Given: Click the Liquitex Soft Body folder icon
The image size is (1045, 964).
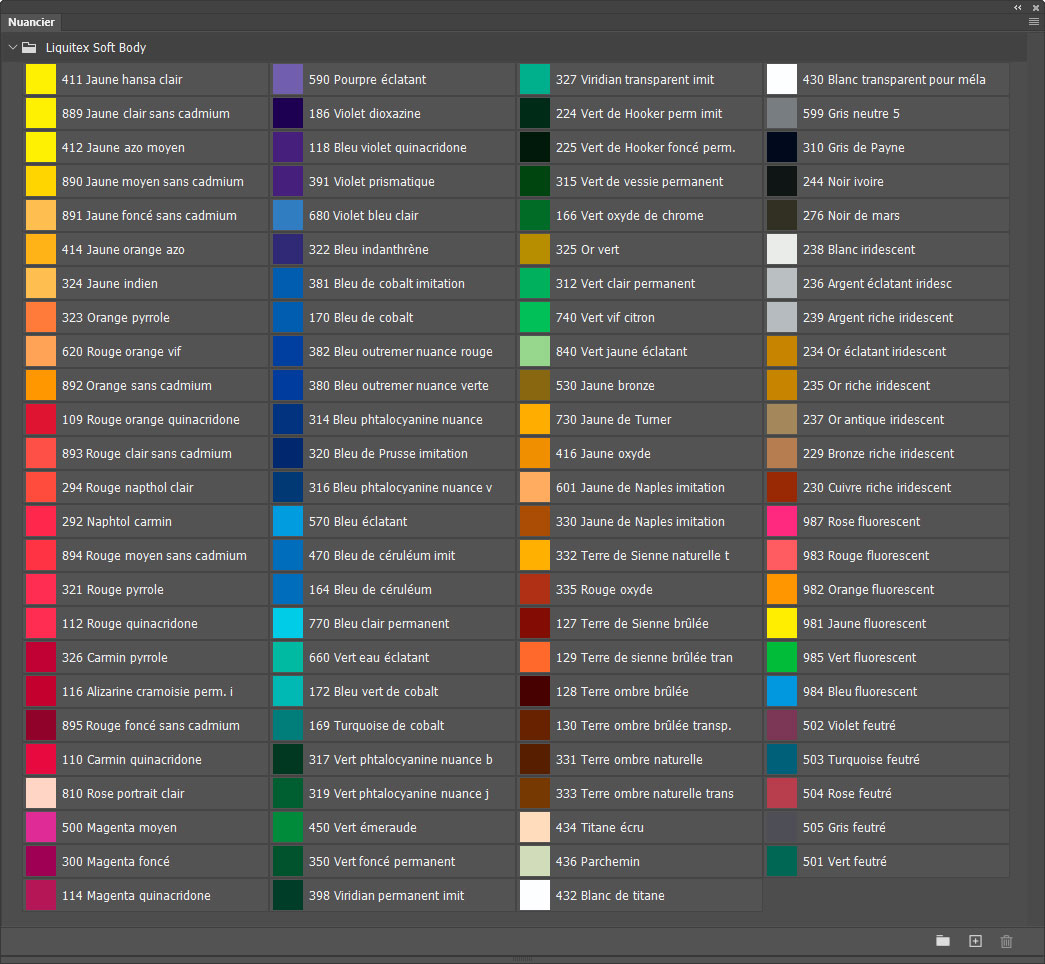Looking at the screenshot, I should [30, 47].
